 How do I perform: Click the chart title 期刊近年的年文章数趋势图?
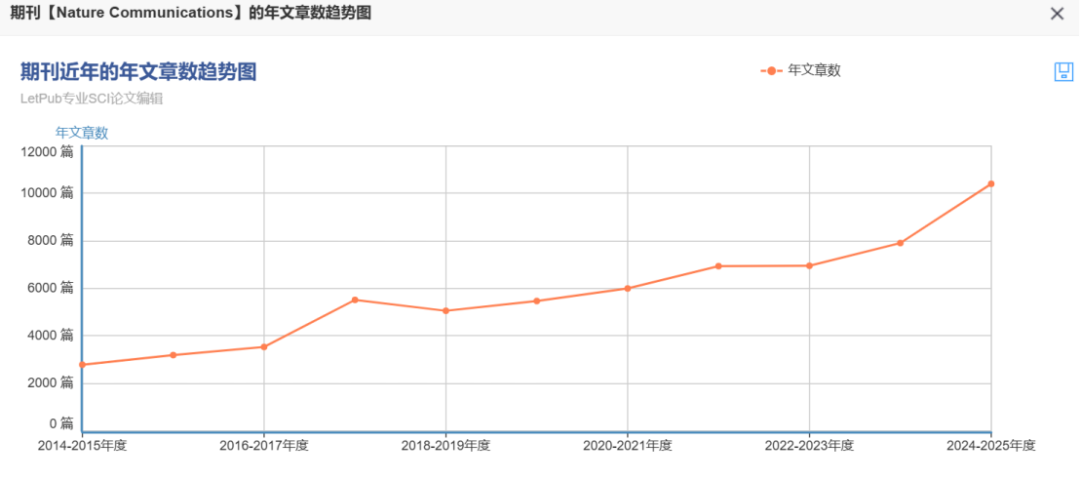point(139,72)
